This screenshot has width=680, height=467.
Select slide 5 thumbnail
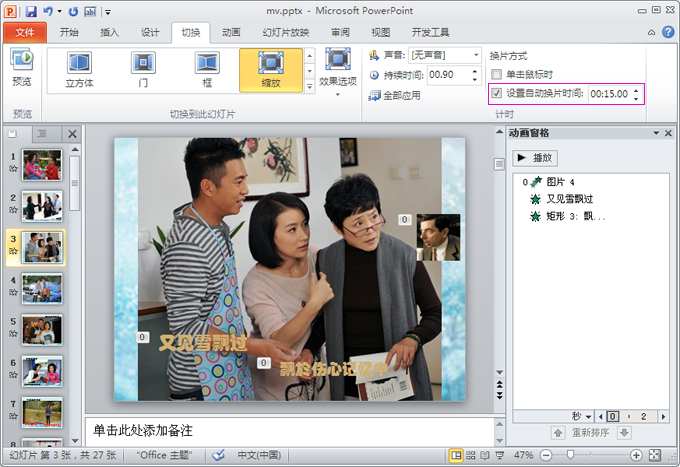click(42, 330)
